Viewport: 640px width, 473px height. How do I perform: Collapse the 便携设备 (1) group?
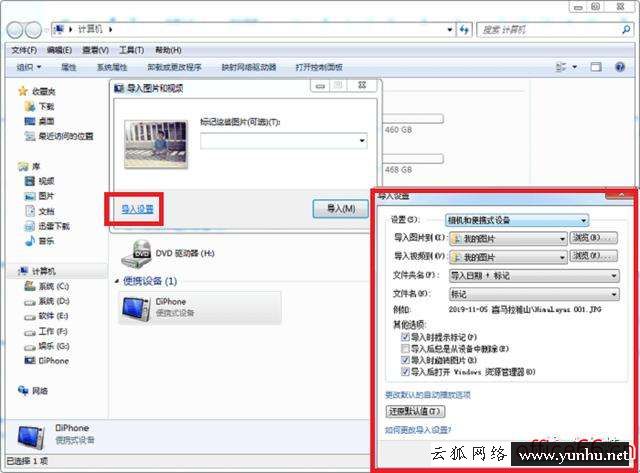point(117,281)
